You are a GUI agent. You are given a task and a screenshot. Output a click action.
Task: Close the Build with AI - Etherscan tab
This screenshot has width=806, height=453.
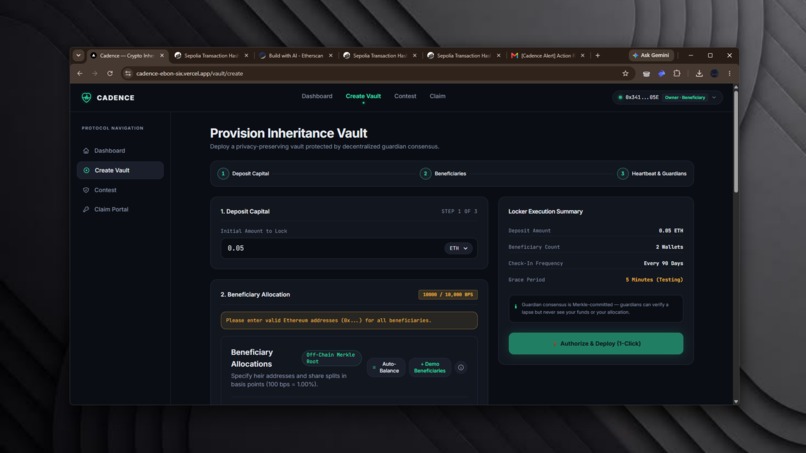click(331, 56)
